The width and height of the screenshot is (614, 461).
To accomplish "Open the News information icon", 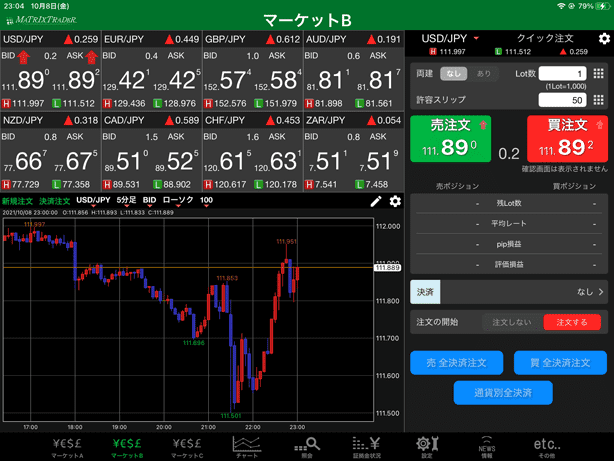I will (487, 448).
